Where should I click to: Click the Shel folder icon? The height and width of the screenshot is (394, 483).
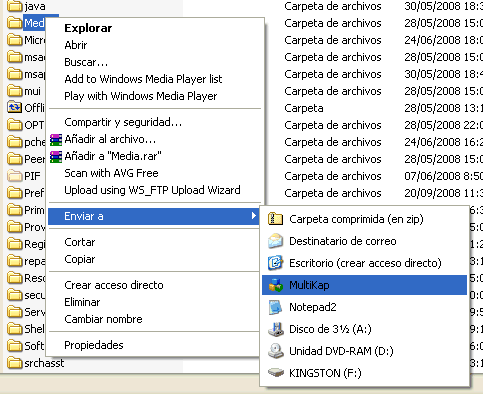[x=14, y=329]
